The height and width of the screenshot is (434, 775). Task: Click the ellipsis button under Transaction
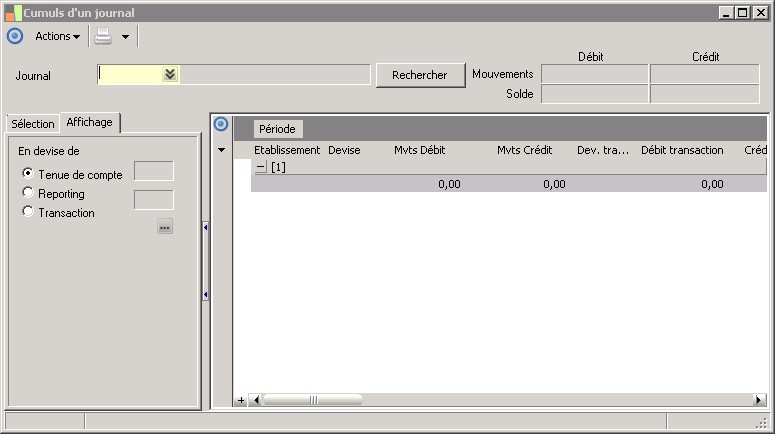pos(165,227)
